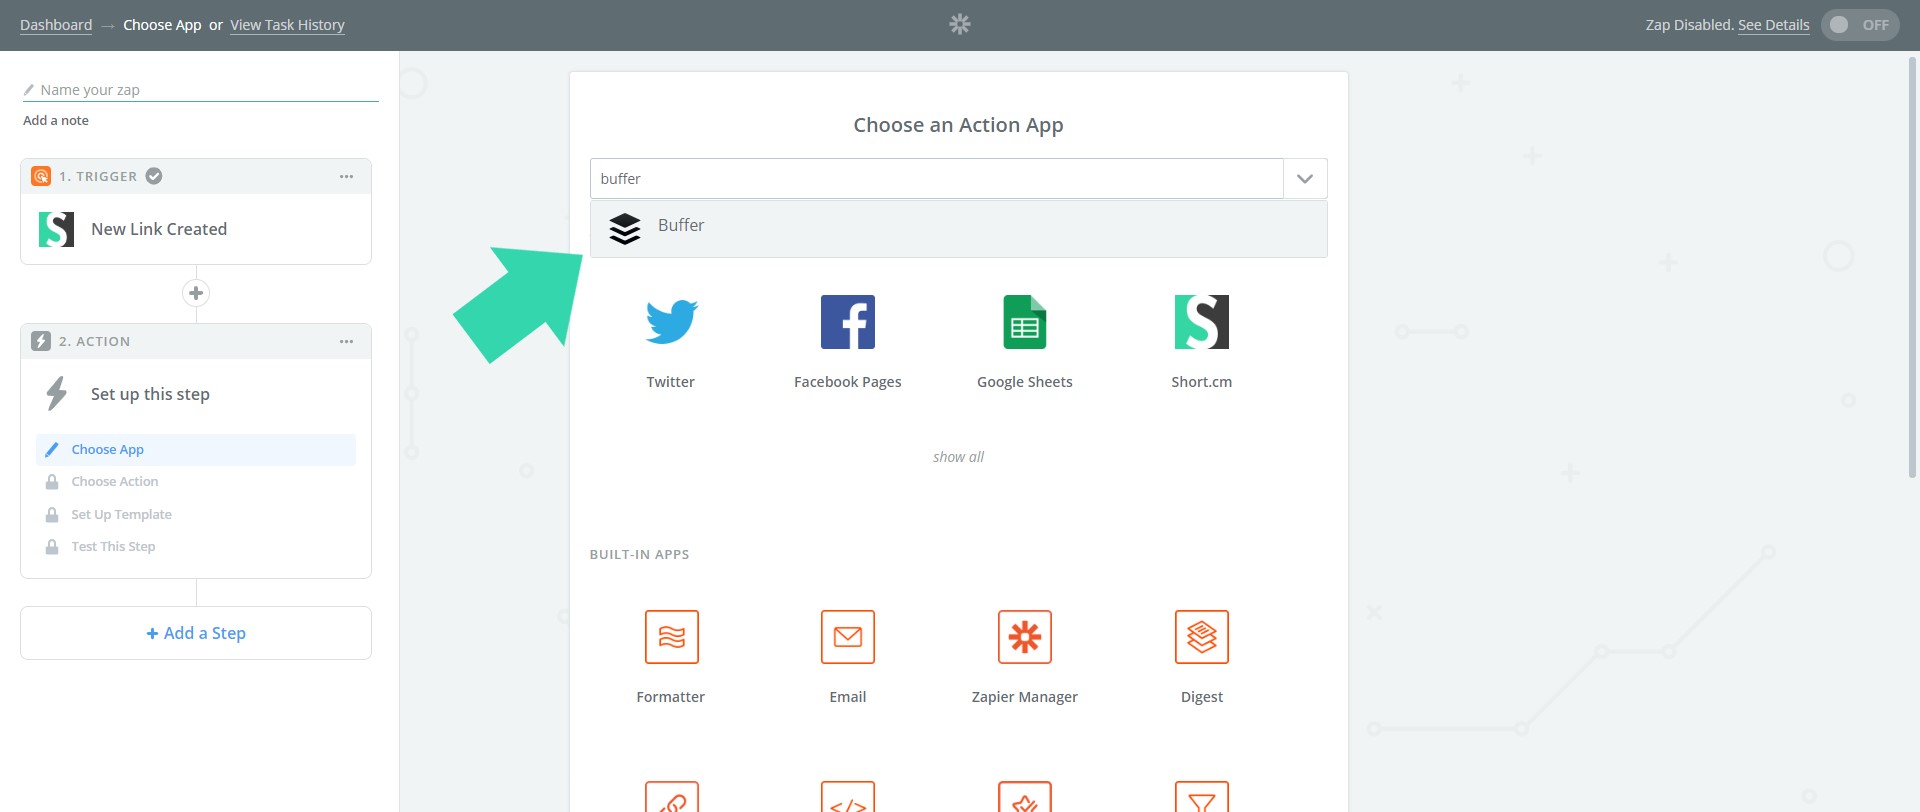Open the Action step options menu
Screen dimensions: 1920x812
[x=346, y=342]
